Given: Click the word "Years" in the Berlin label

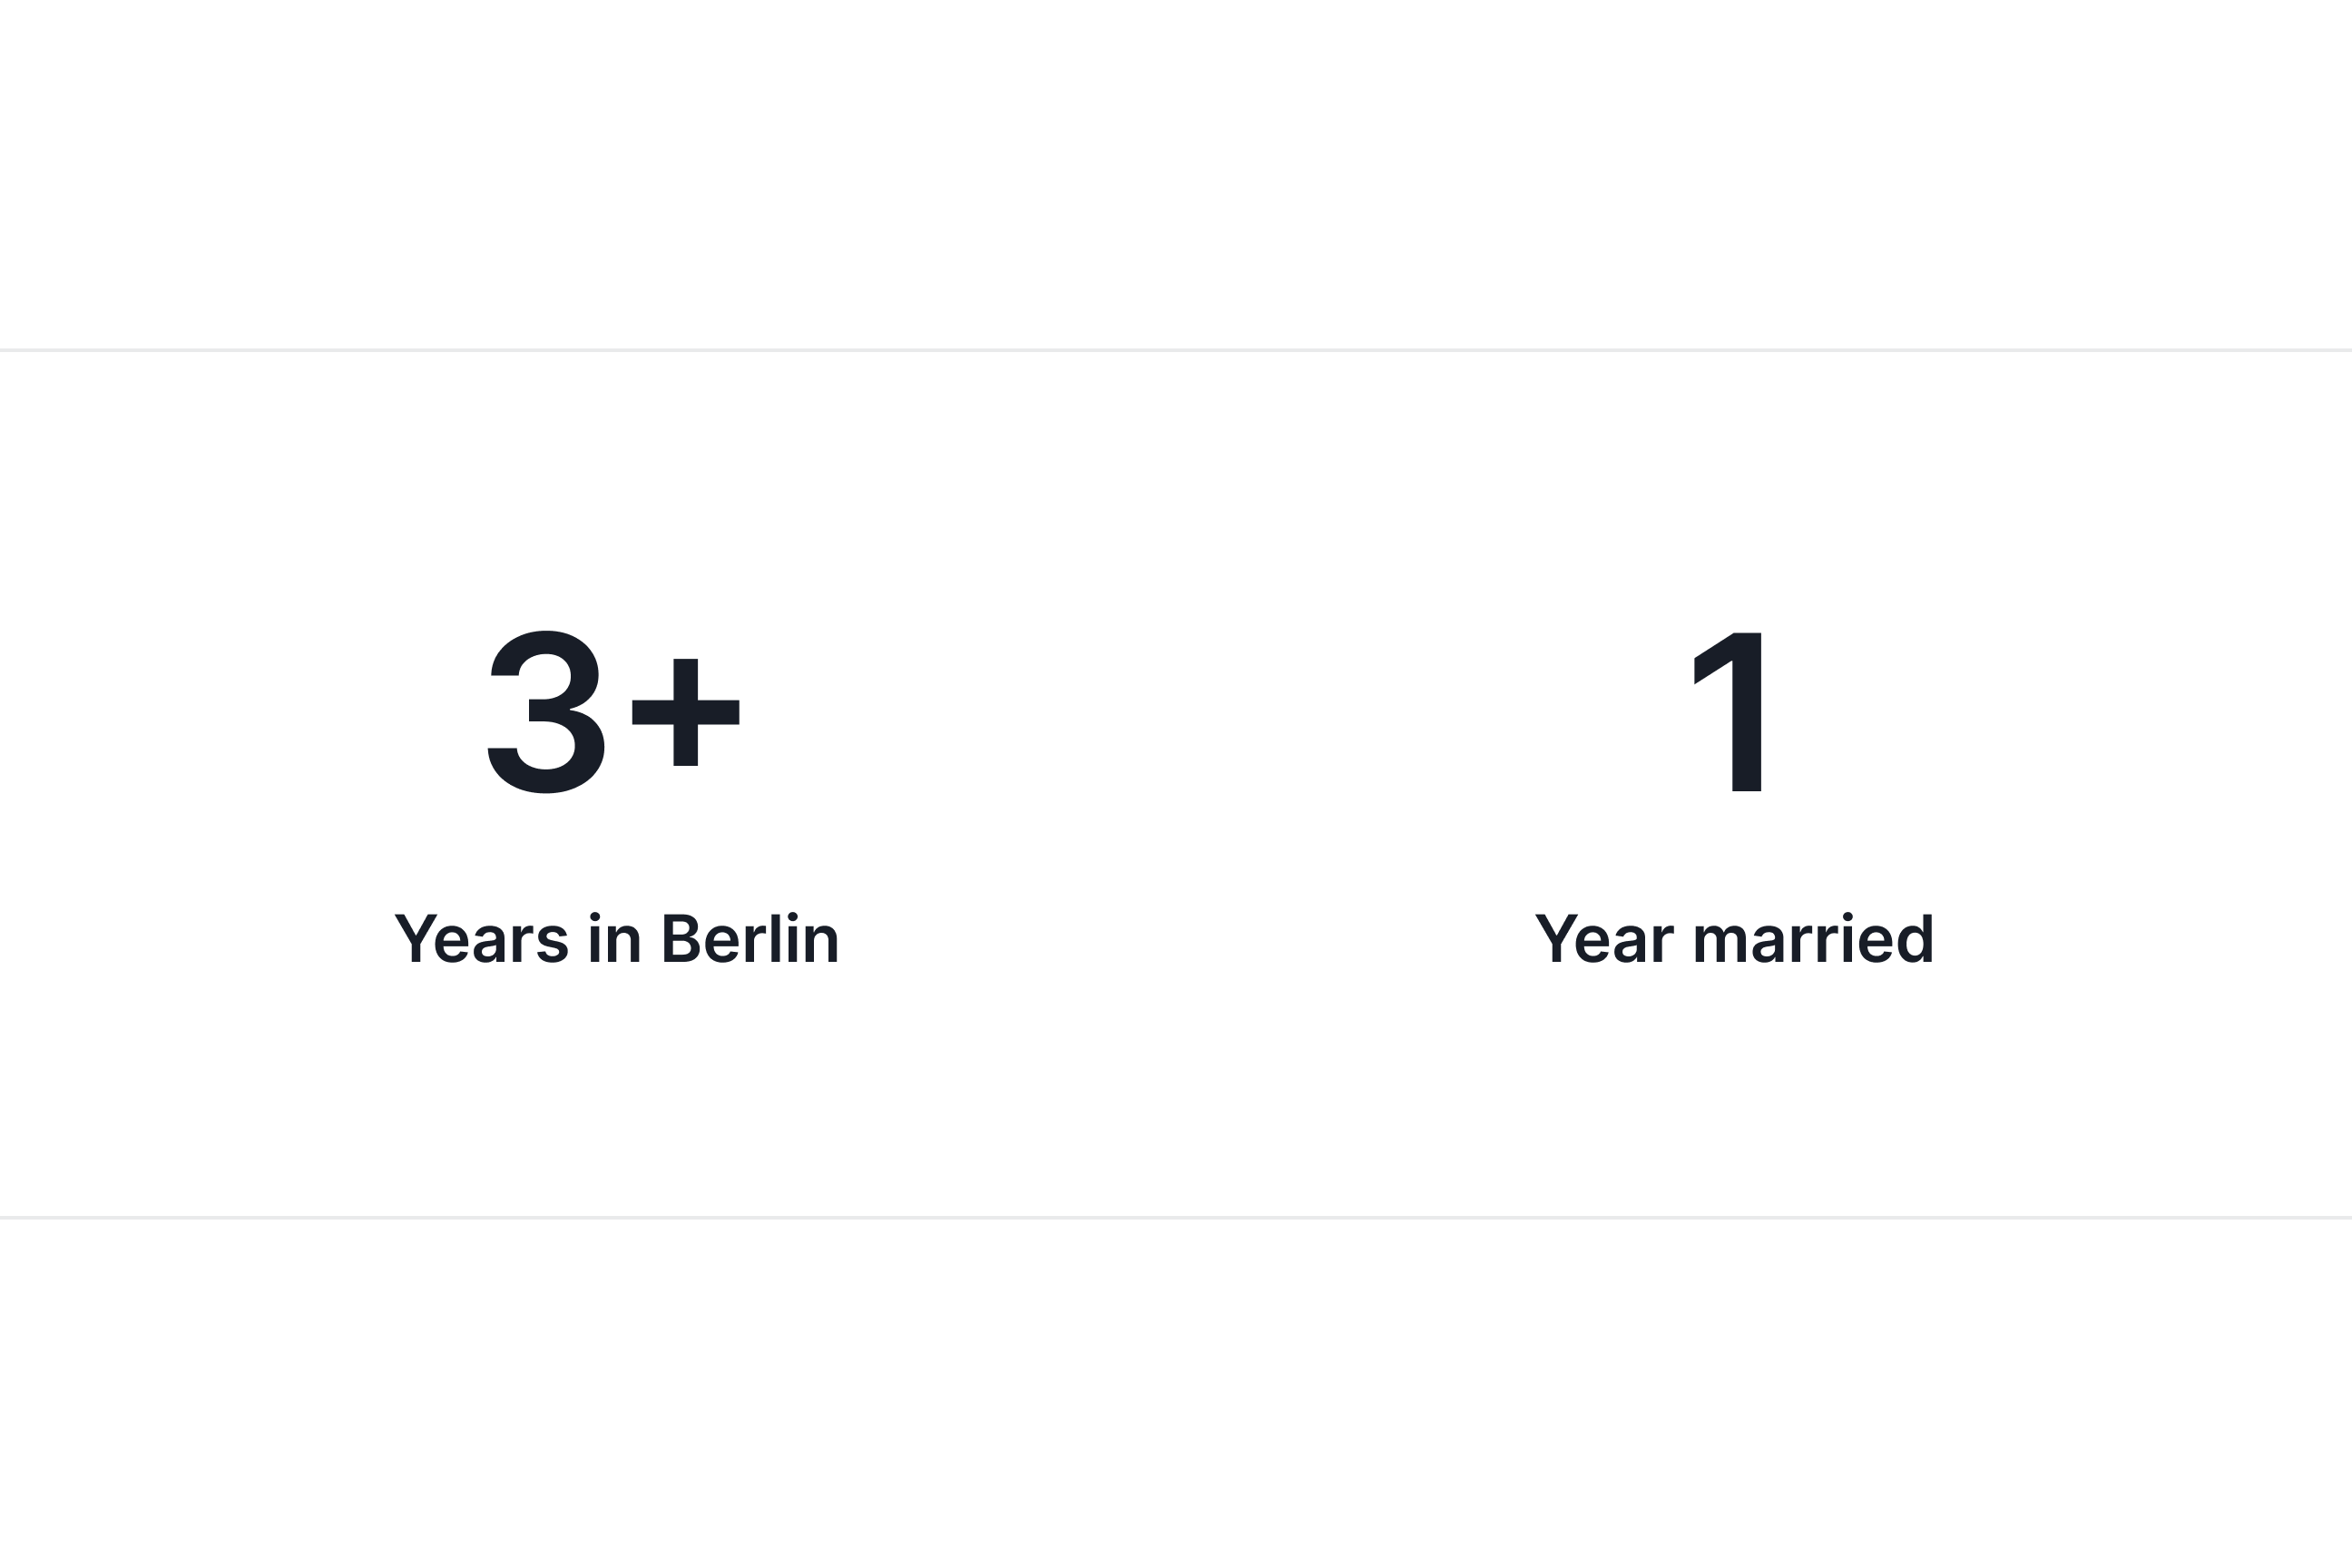Looking at the screenshot, I should tap(482, 939).
